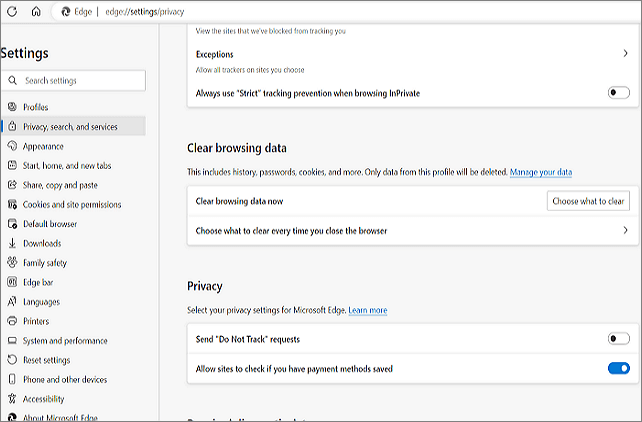The width and height of the screenshot is (642, 422).
Task: Click the Cookies and site permissions icon
Action: 12,204
